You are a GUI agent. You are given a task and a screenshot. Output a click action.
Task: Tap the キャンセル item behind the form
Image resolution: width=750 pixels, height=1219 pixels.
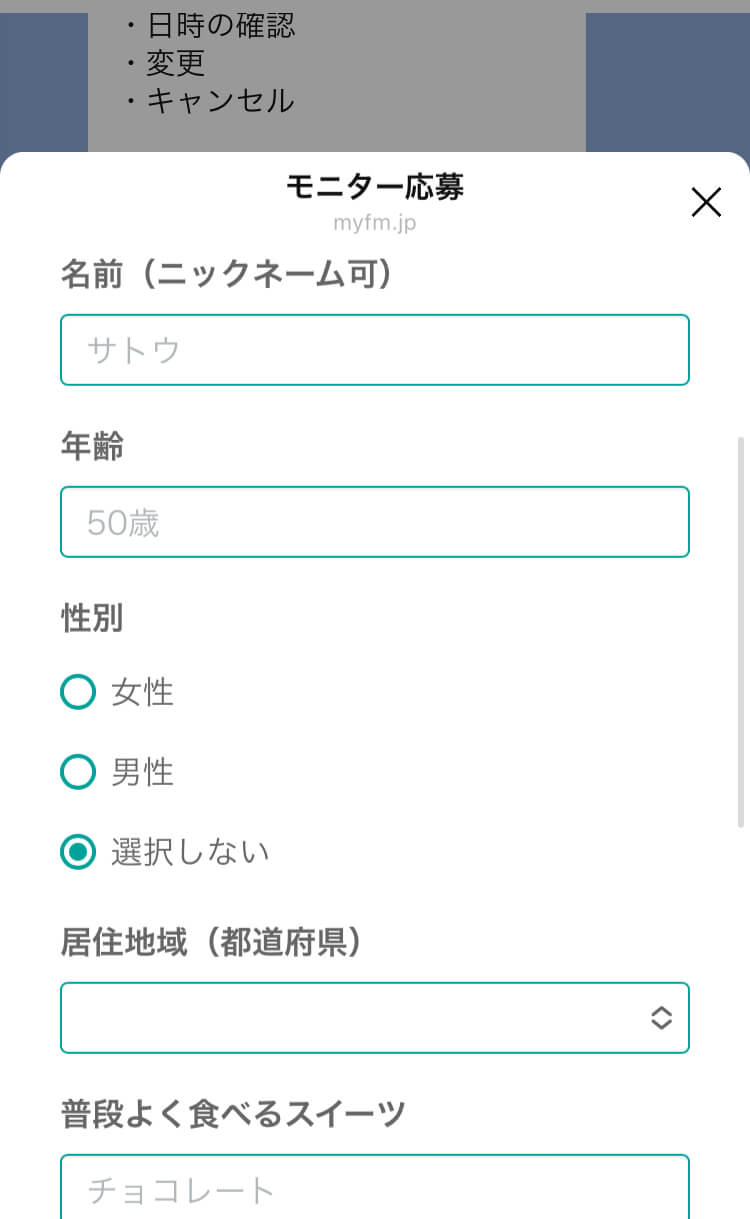click(x=220, y=100)
